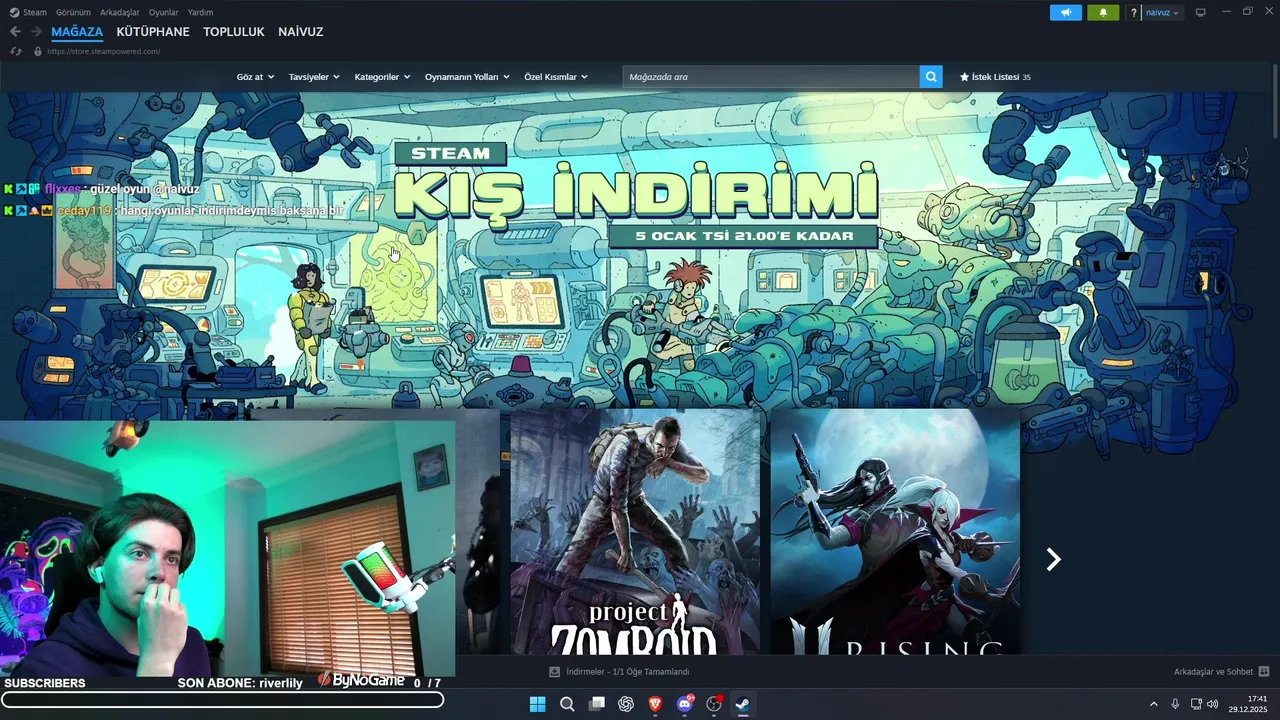The width and height of the screenshot is (1280, 720).
Task: Open İstek Listesi wishlist link
Action: [x=995, y=77]
